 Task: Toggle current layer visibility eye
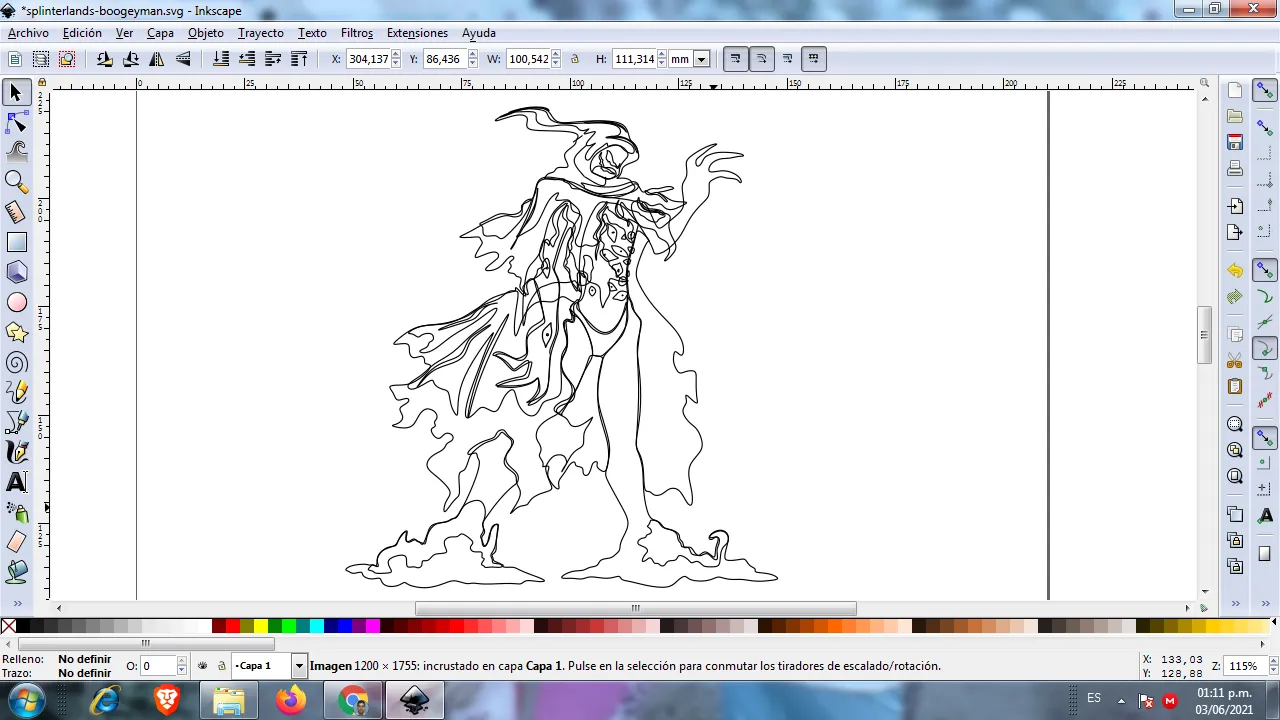[x=202, y=666]
